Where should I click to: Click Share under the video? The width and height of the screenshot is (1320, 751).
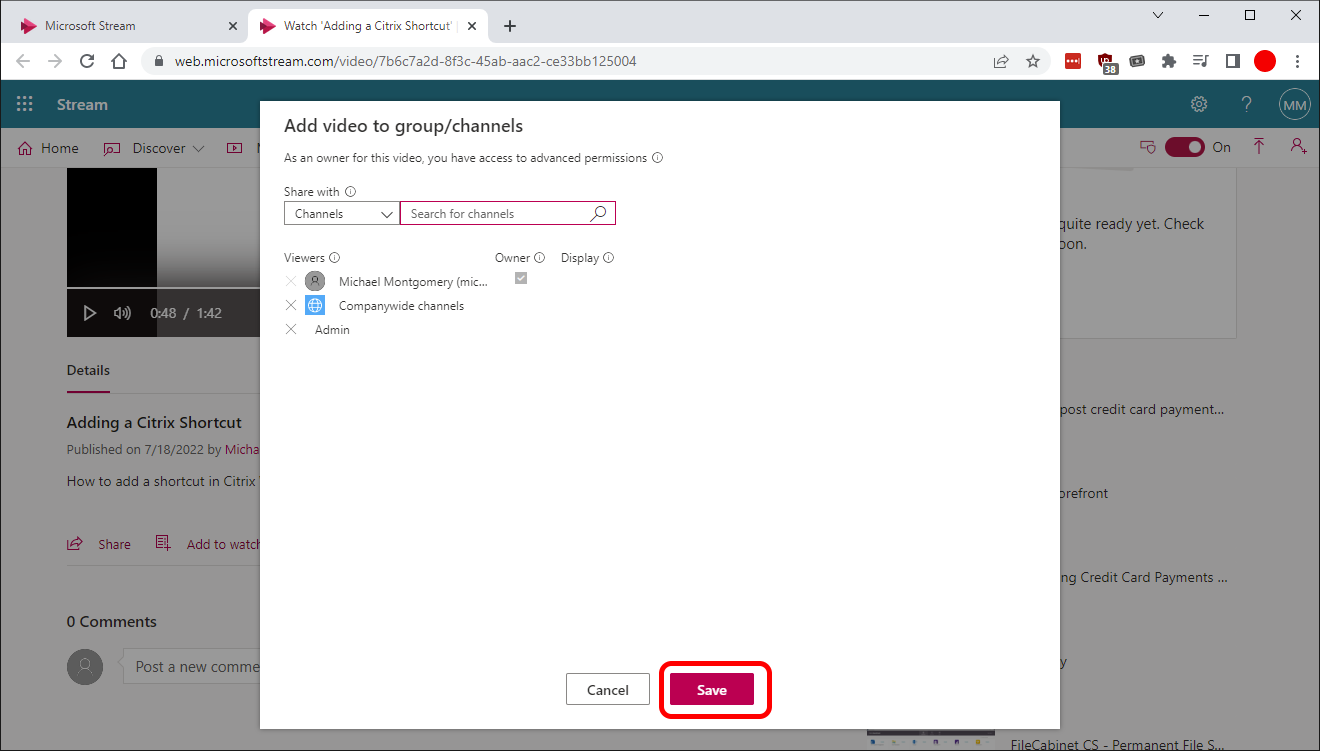(x=99, y=544)
